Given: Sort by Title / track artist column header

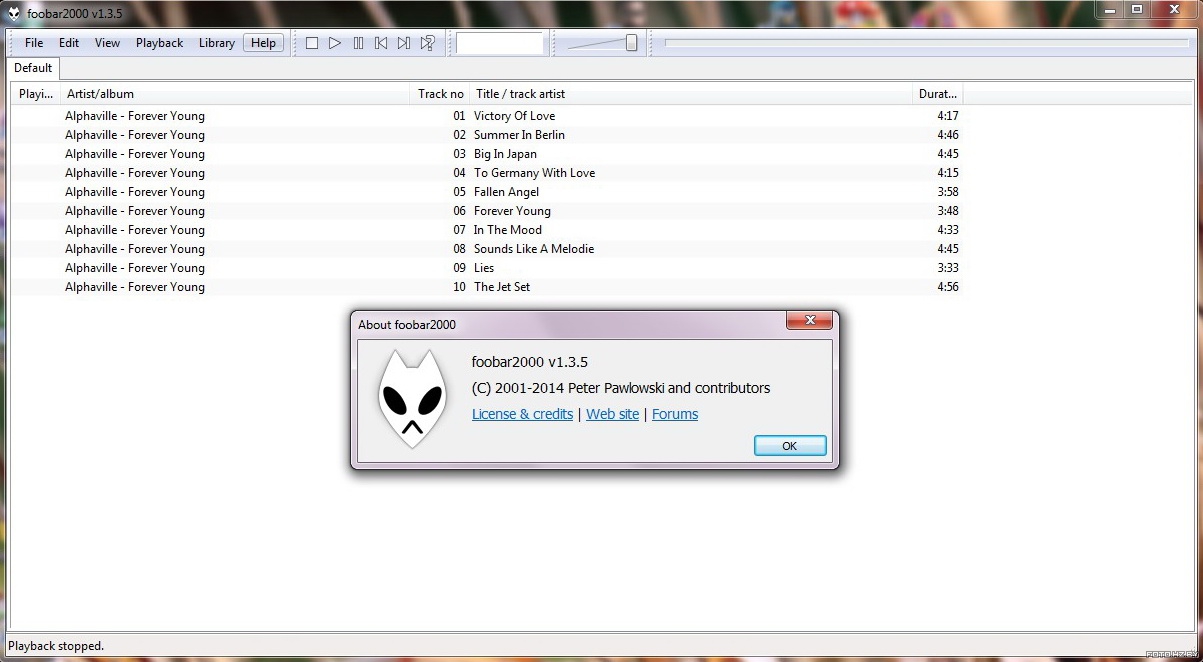Looking at the screenshot, I should 691,94.
